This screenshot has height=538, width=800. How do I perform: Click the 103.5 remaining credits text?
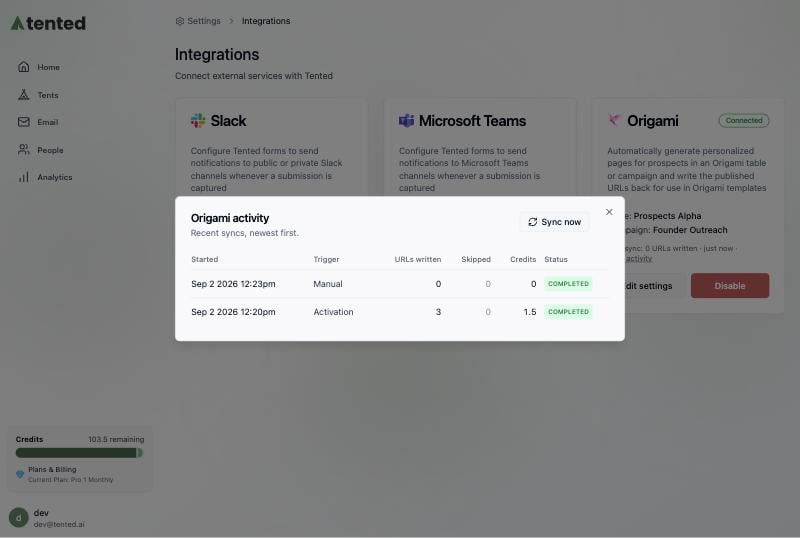(116, 439)
